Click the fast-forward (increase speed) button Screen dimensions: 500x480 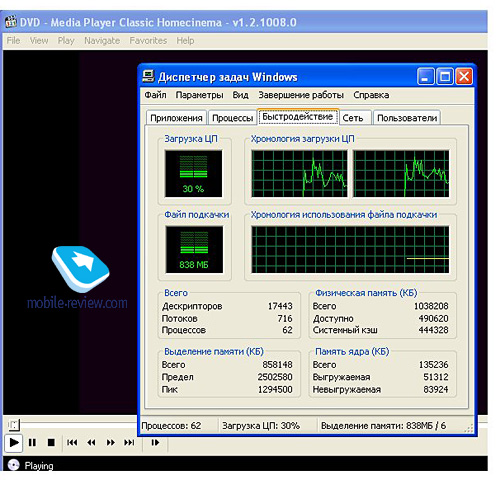(x=110, y=443)
